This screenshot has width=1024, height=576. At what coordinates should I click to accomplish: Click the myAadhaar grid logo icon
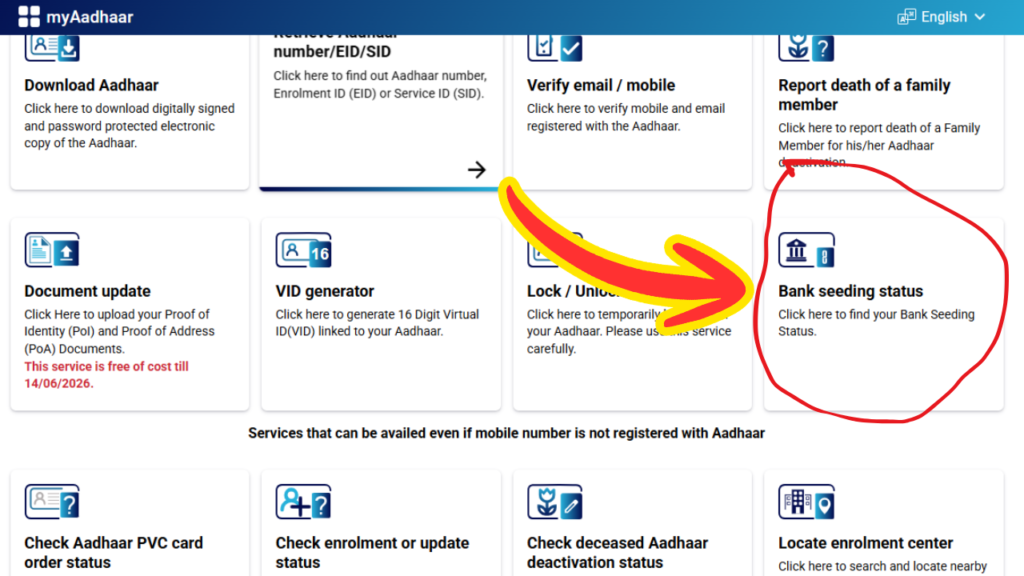pos(29,16)
